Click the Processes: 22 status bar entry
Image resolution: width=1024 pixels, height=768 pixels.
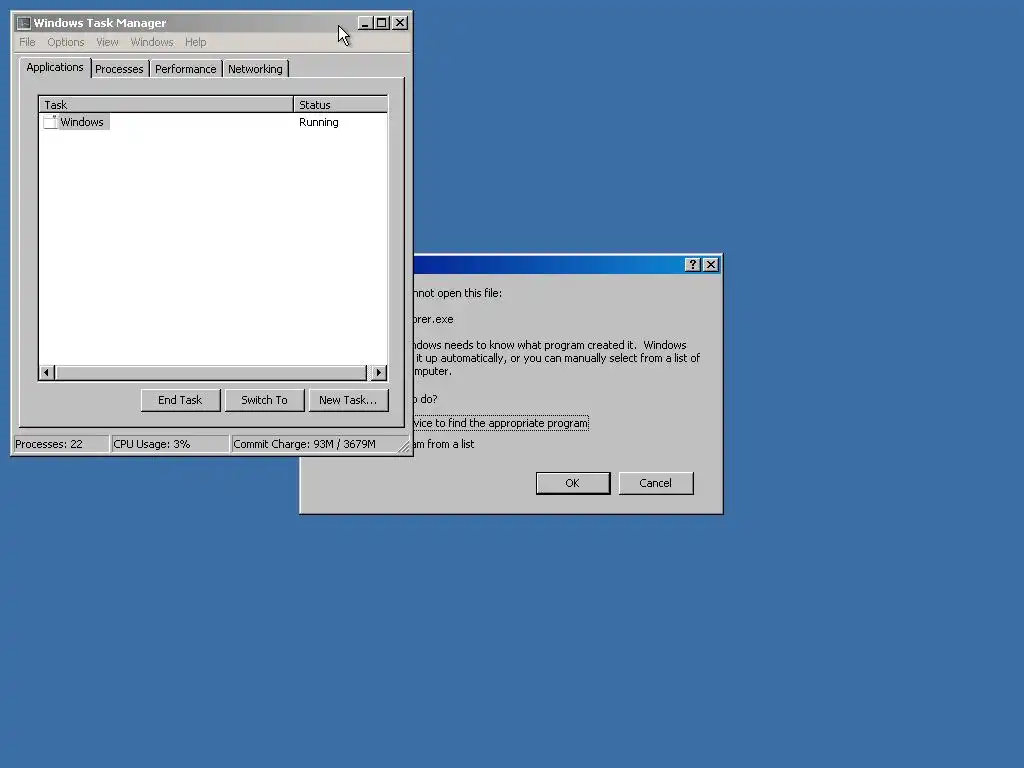click(x=61, y=444)
